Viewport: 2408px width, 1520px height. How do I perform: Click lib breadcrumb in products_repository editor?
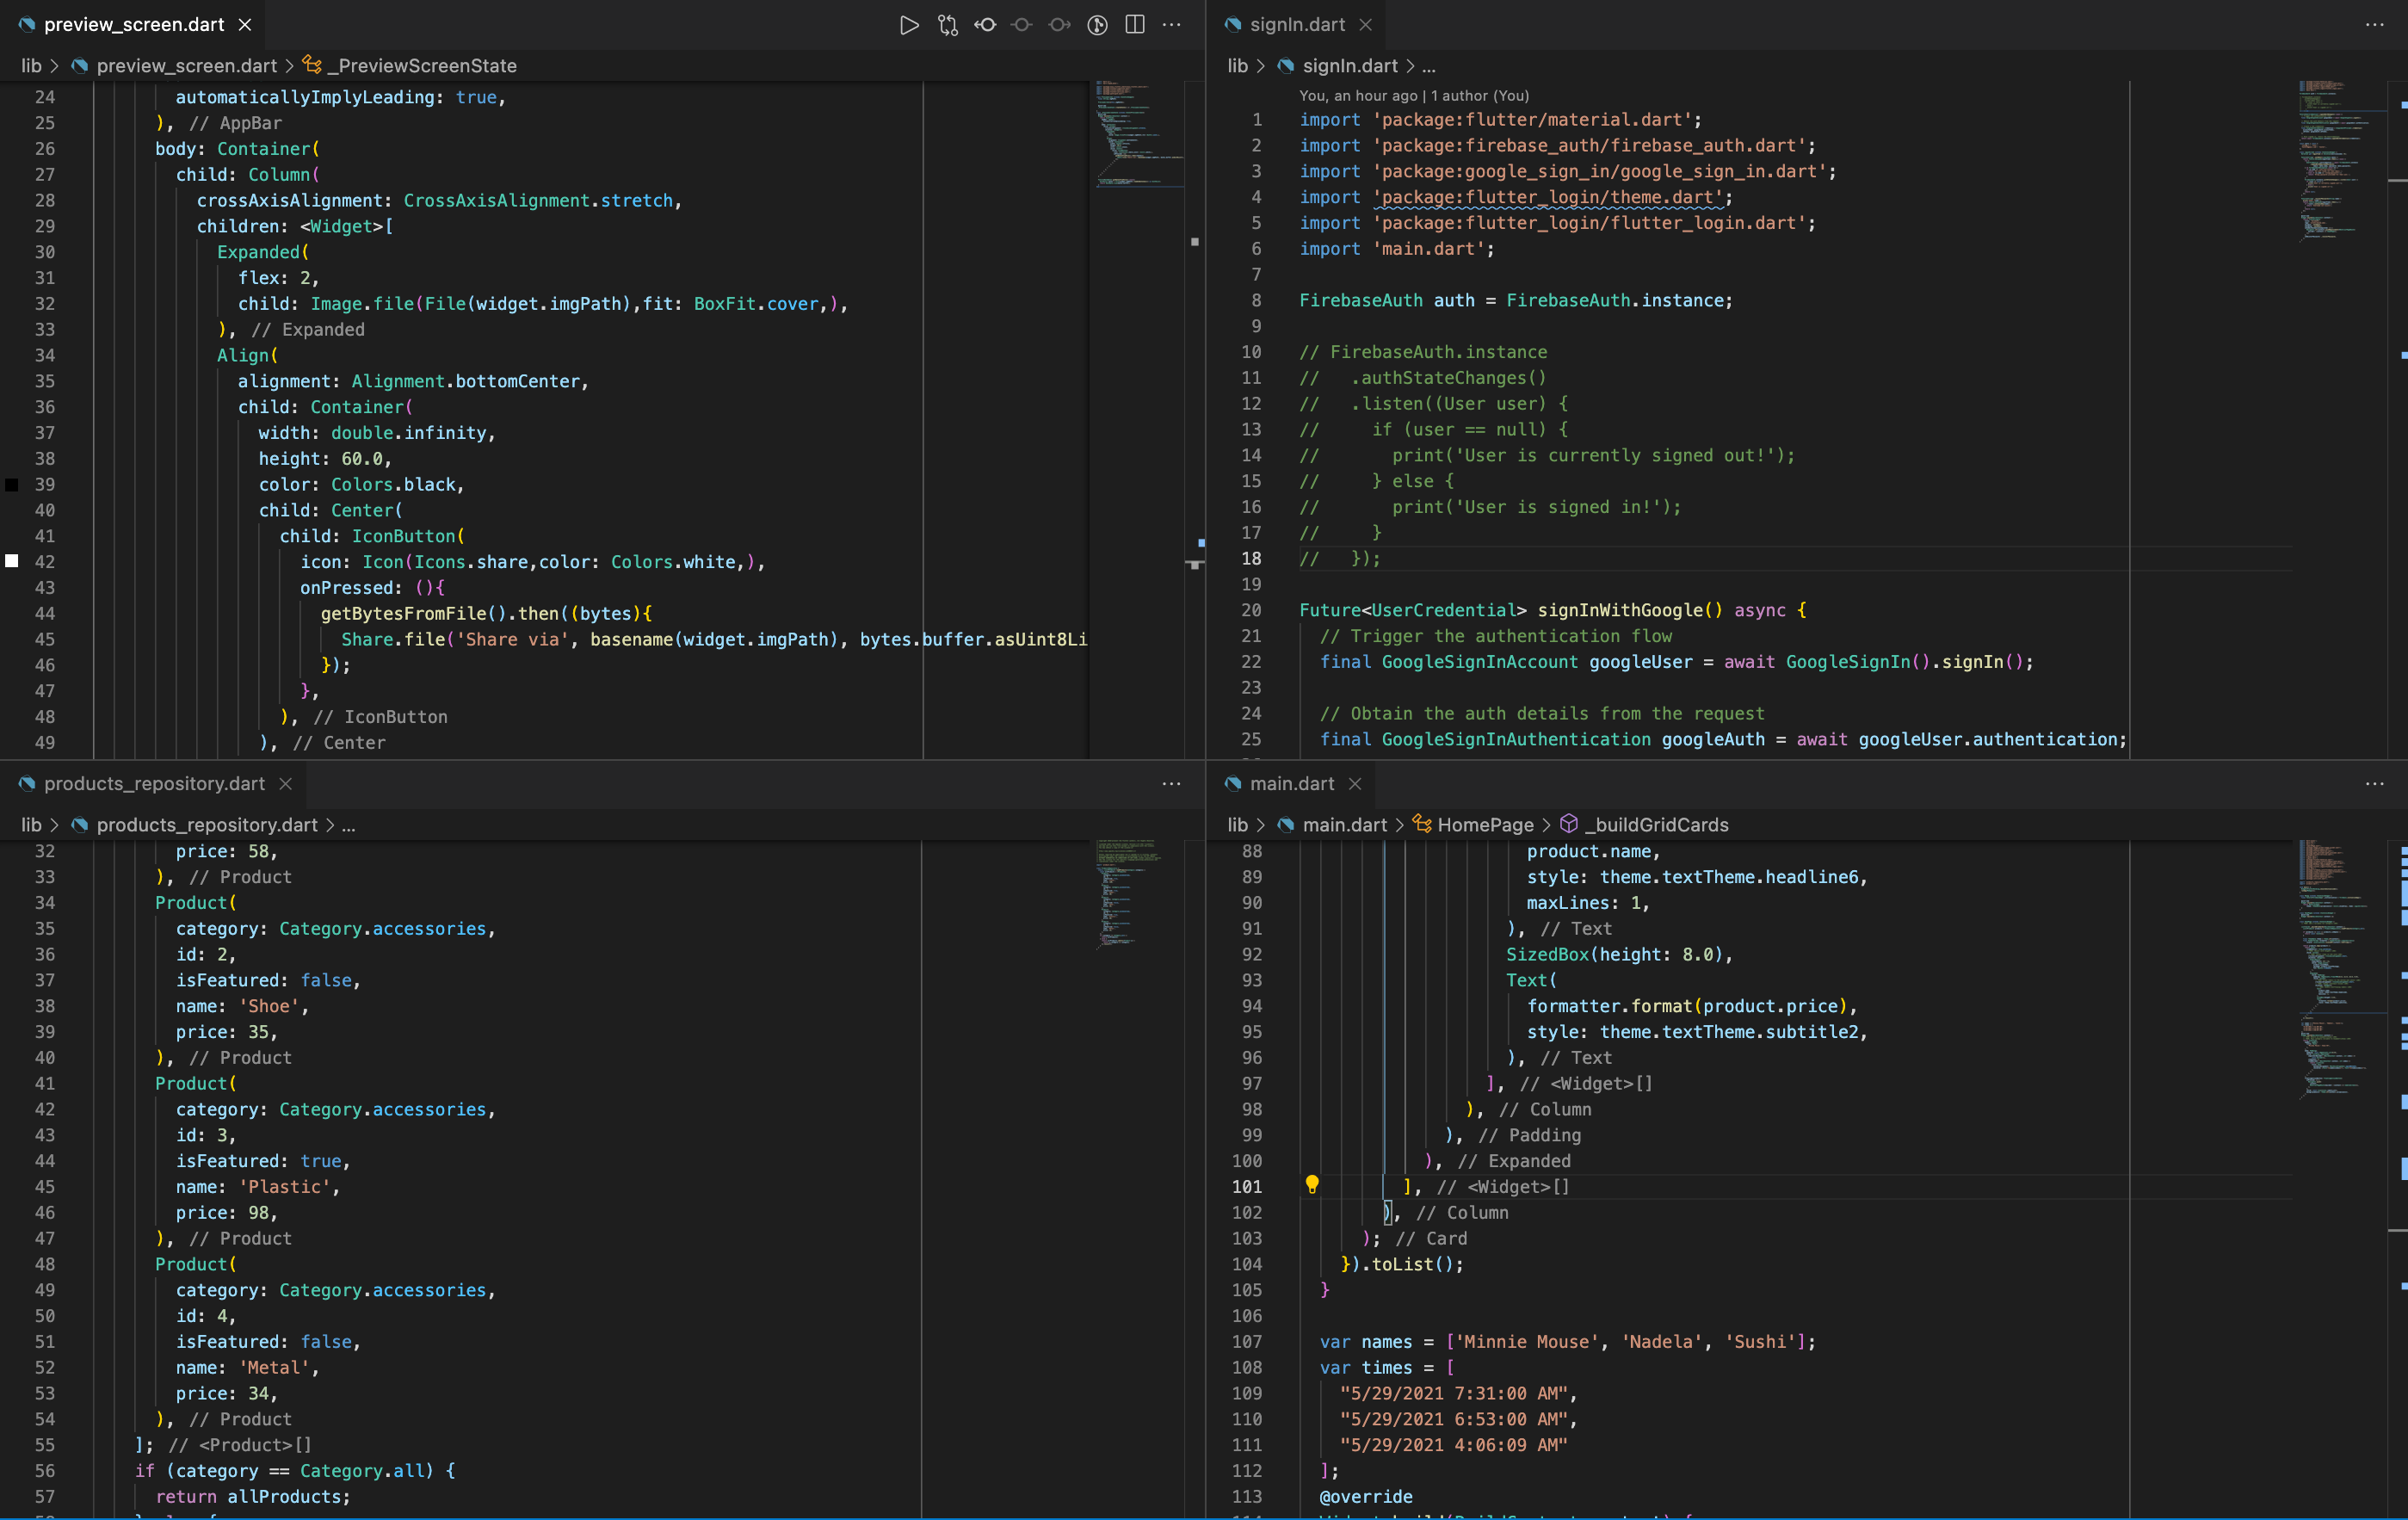click(x=32, y=825)
